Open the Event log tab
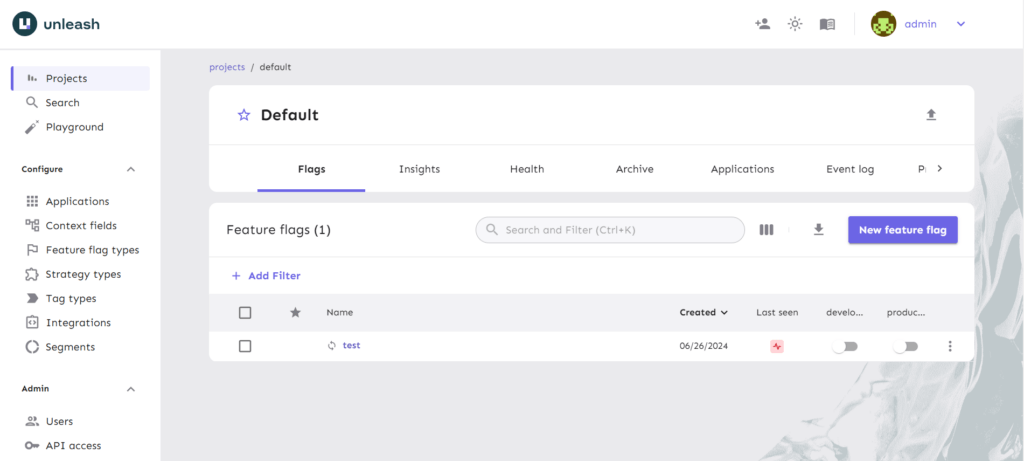Screen dimensions: 1024x461 tap(850, 169)
